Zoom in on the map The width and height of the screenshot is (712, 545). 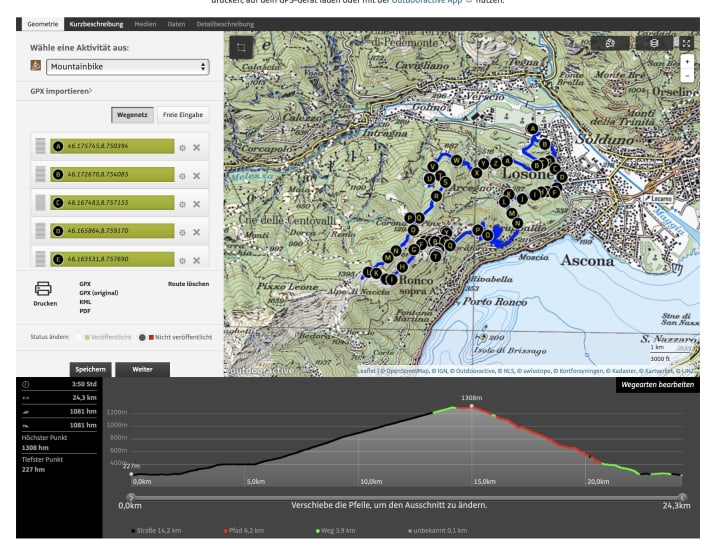686,62
